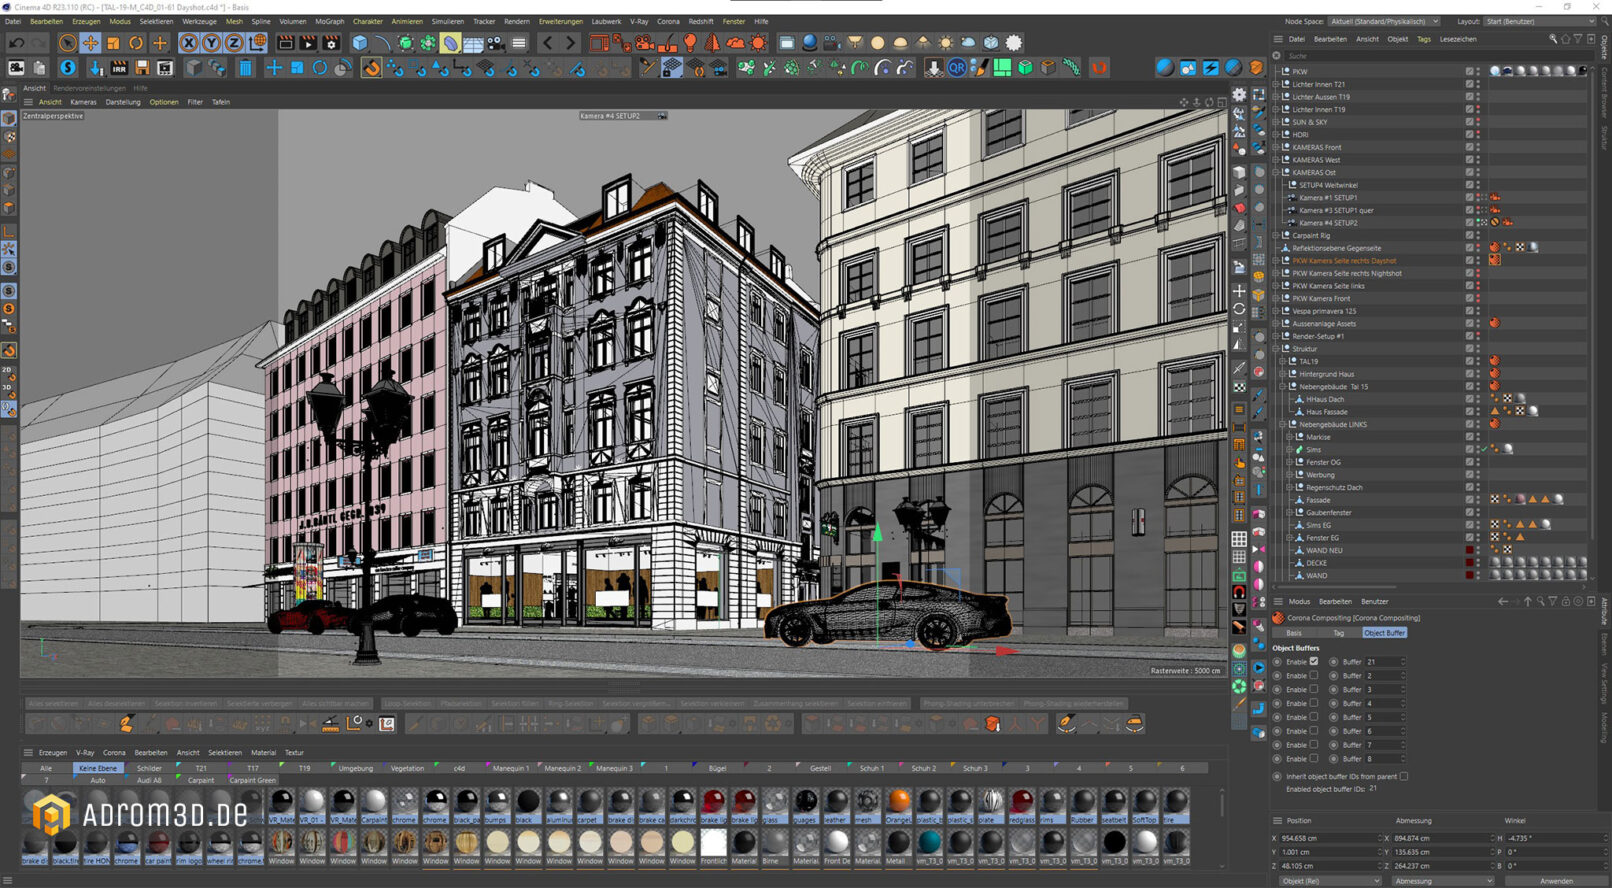This screenshot has width=1612, height=888.
Task: Click search magnifier in Object Manager
Action: click(1553, 39)
